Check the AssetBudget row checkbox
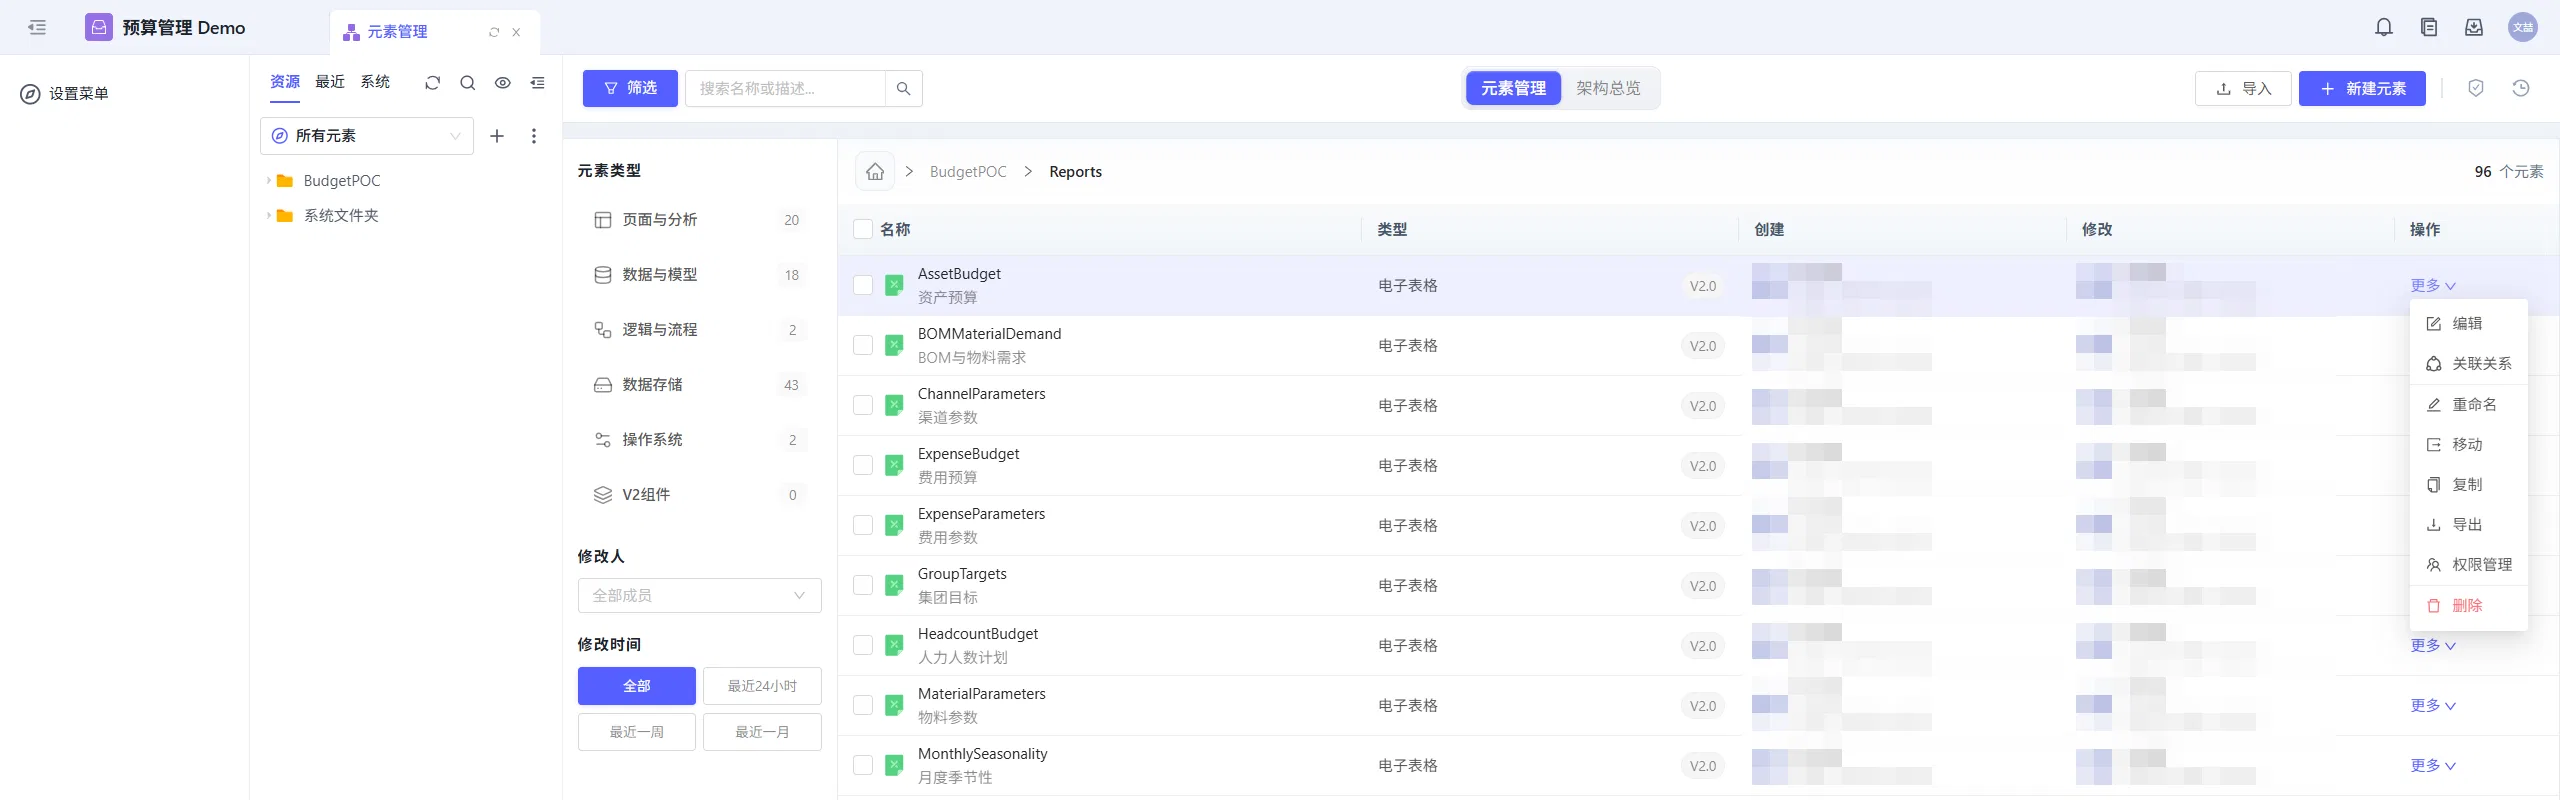2560x800 pixels. (x=863, y=286)
